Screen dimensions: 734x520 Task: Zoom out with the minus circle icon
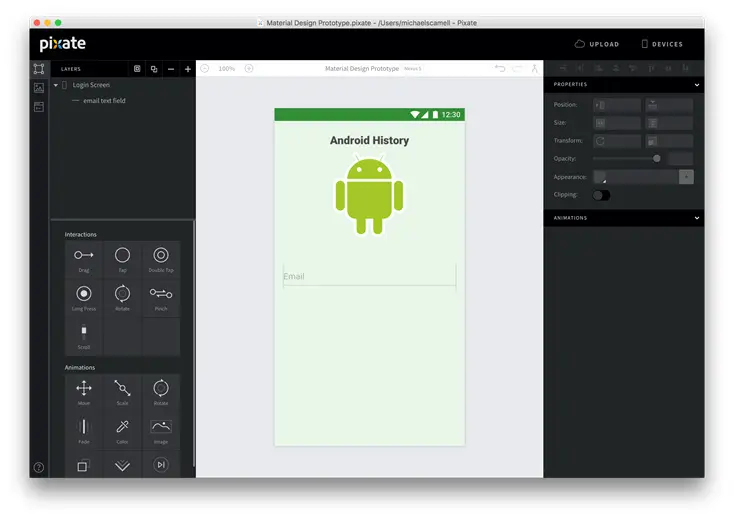coord(205,68)
